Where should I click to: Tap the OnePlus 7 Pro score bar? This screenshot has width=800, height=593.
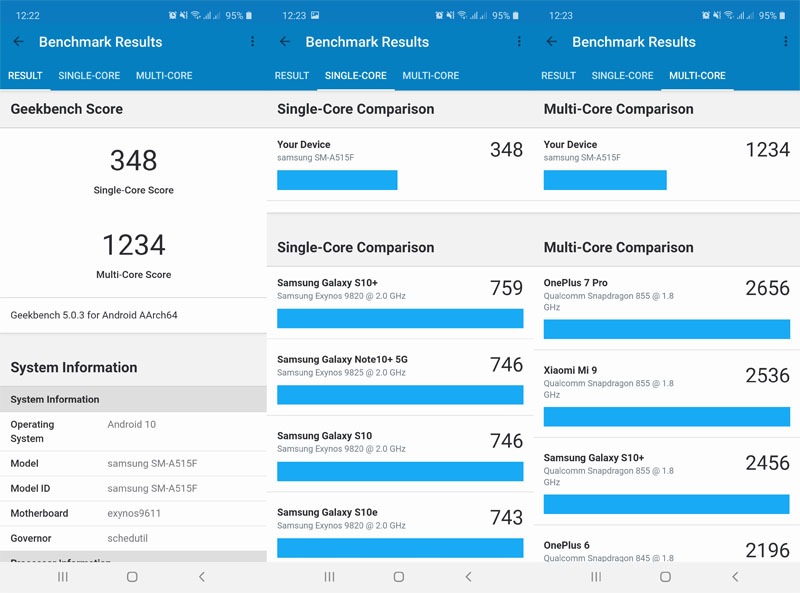(667, 329)
